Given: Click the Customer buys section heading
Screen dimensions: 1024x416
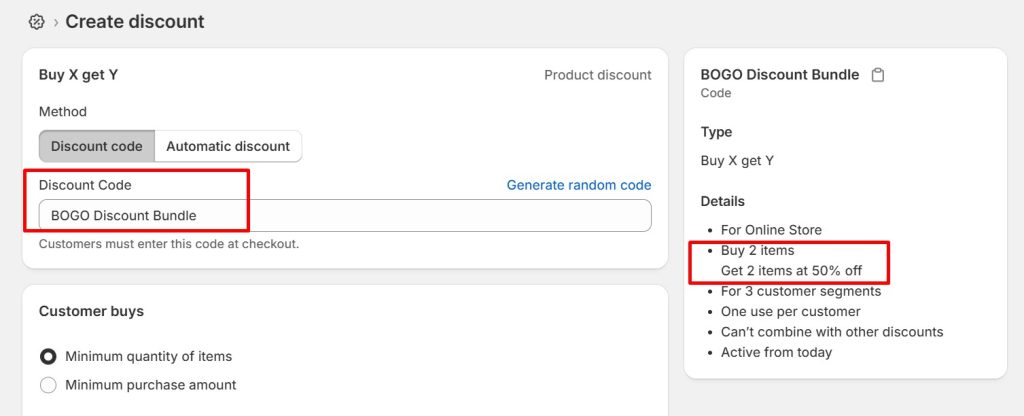Looking at the screenshot, I should coord(91,311).
